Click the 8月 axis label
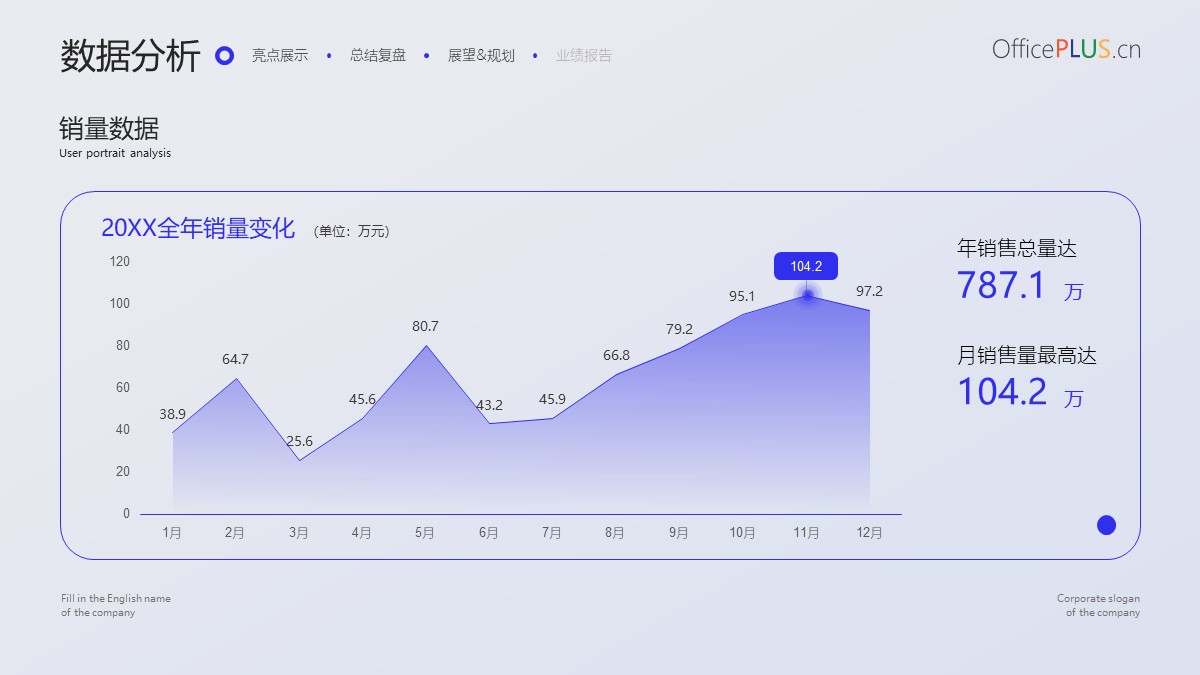 pos(616,533)
